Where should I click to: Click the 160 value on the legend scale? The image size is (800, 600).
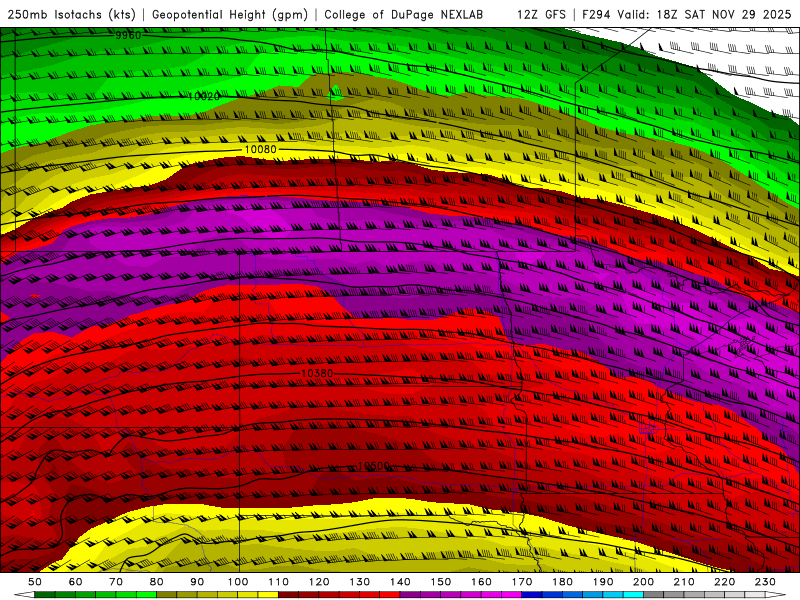[x=481, y=582]
